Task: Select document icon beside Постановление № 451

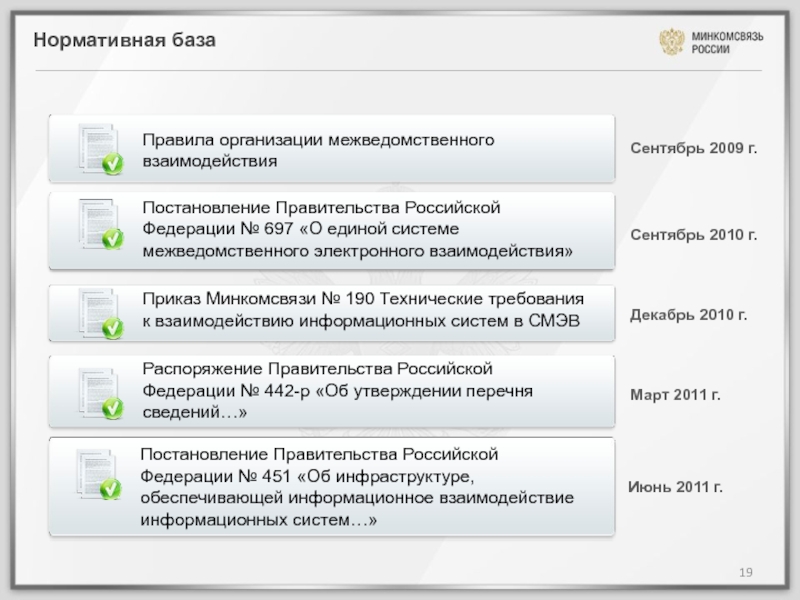Action: tap(97, 474)
